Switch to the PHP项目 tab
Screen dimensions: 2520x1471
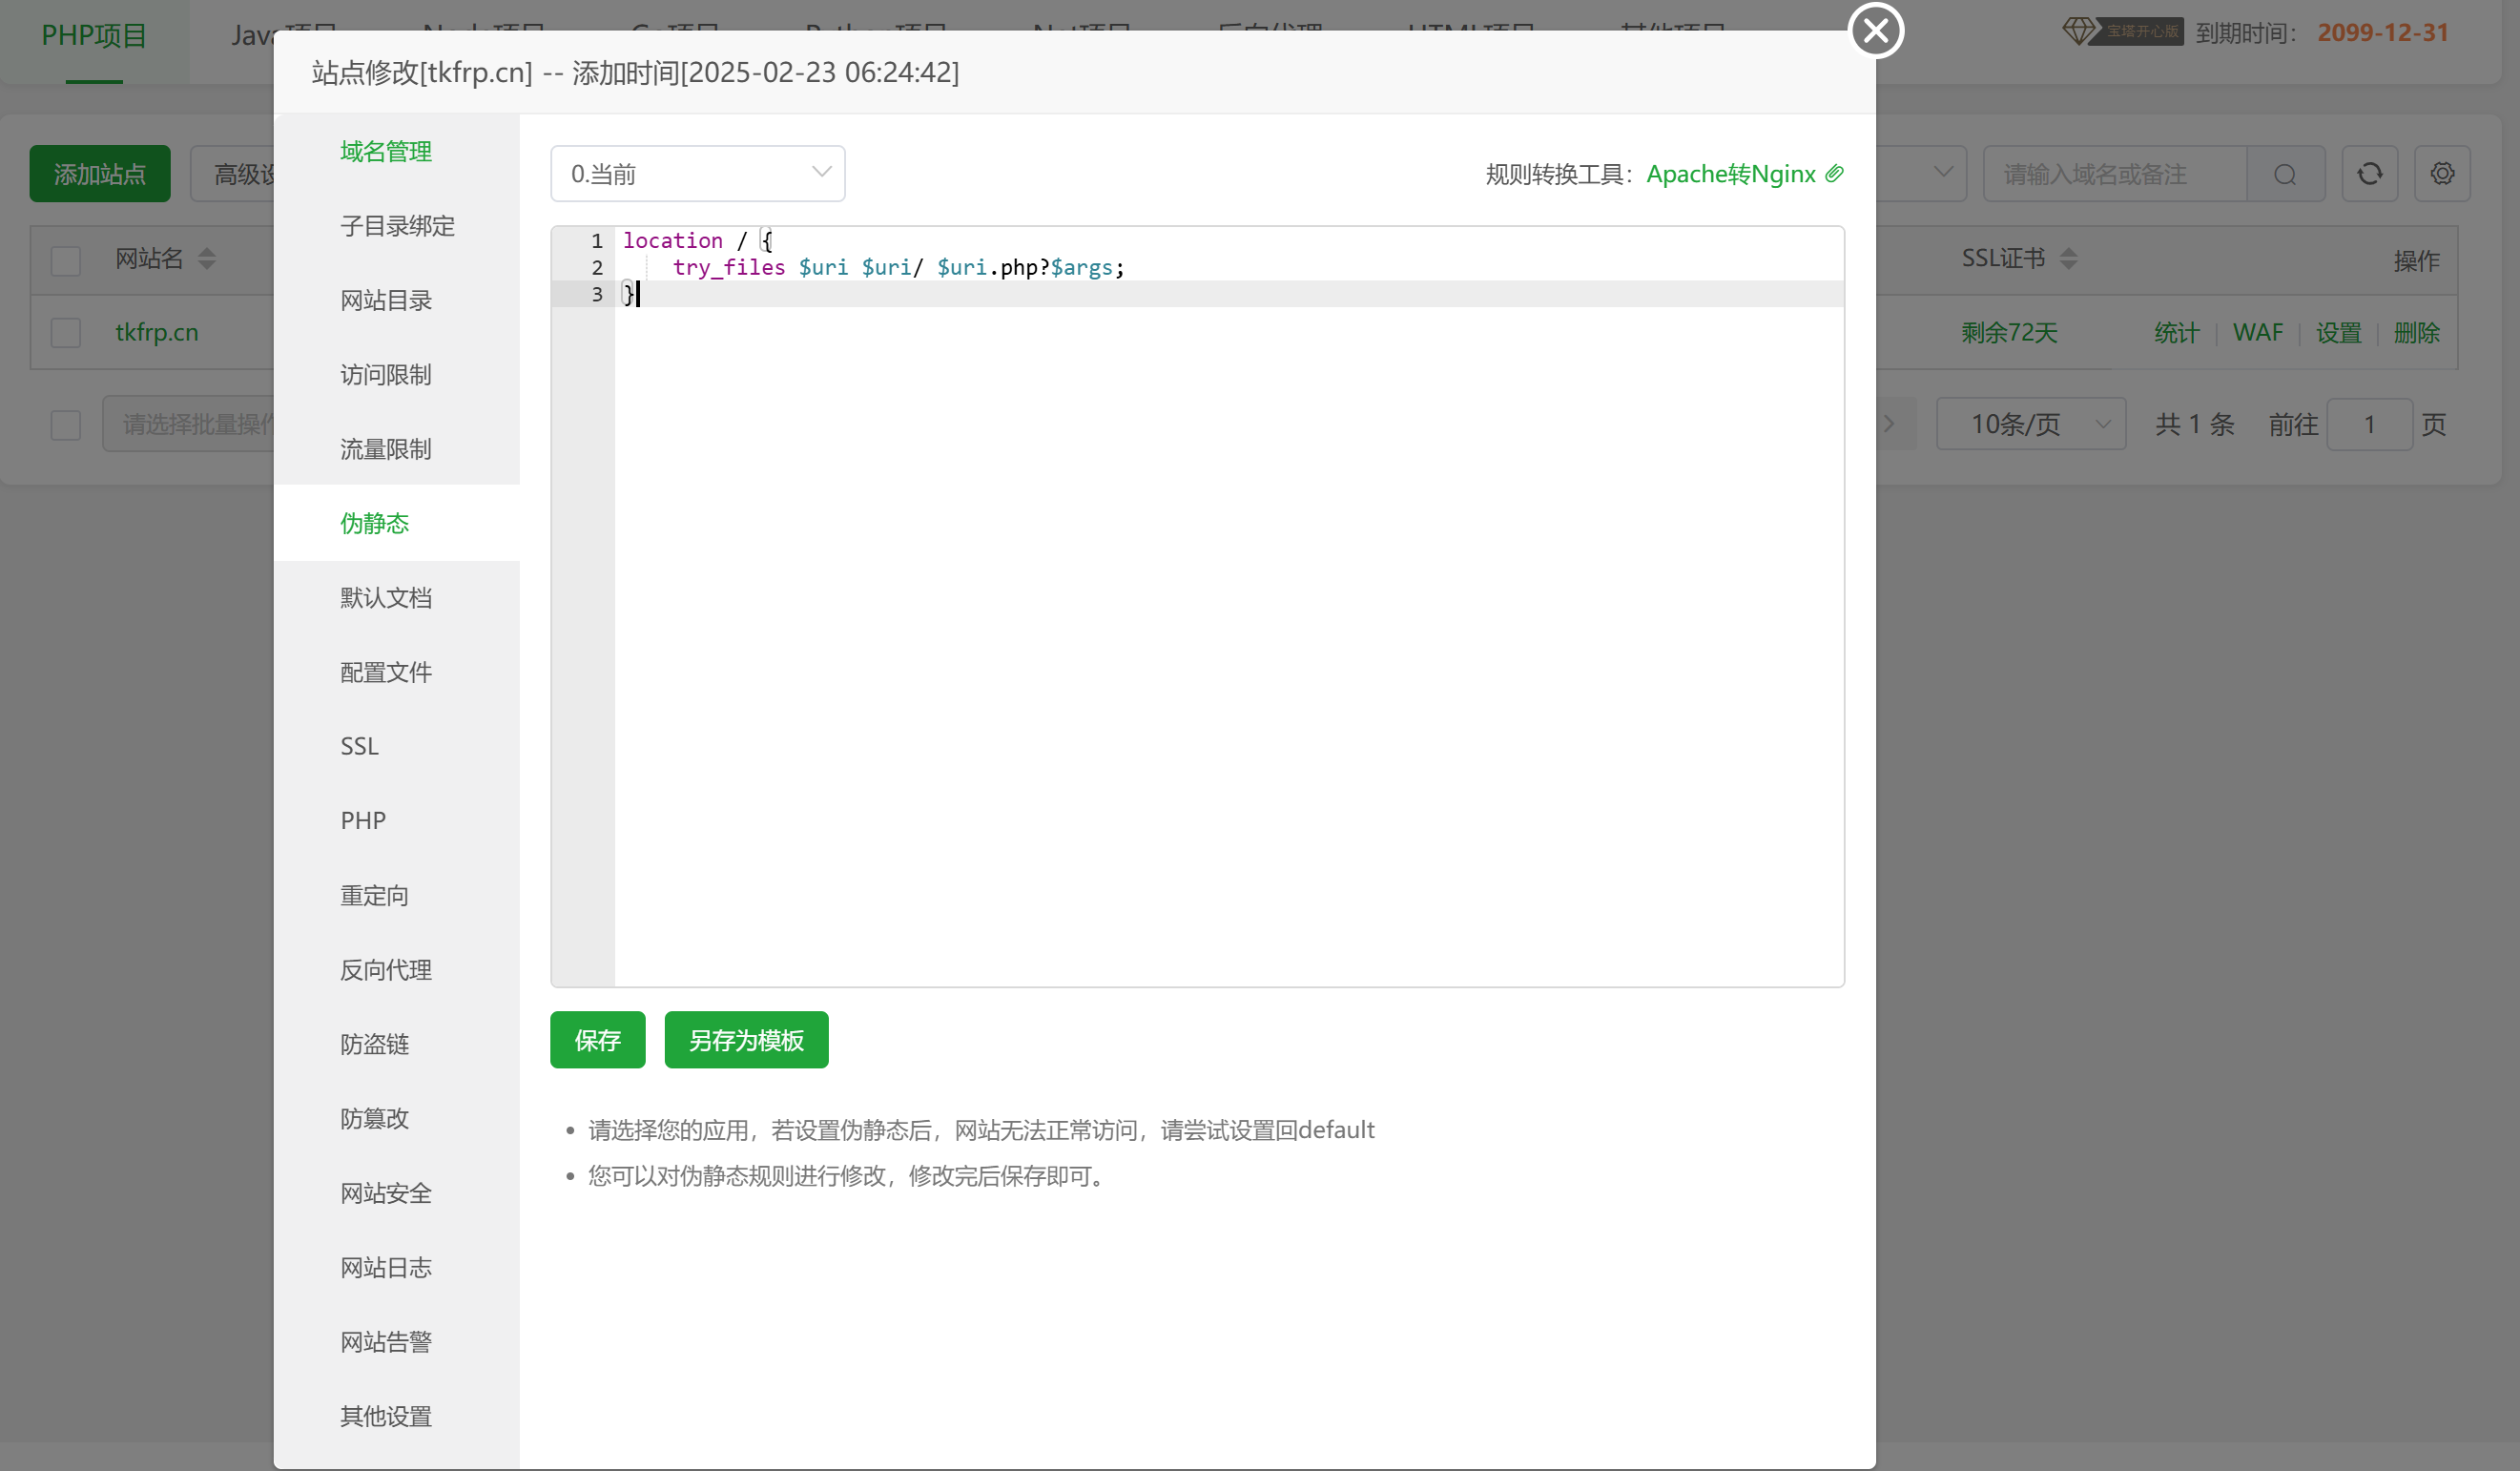[94, 35]
